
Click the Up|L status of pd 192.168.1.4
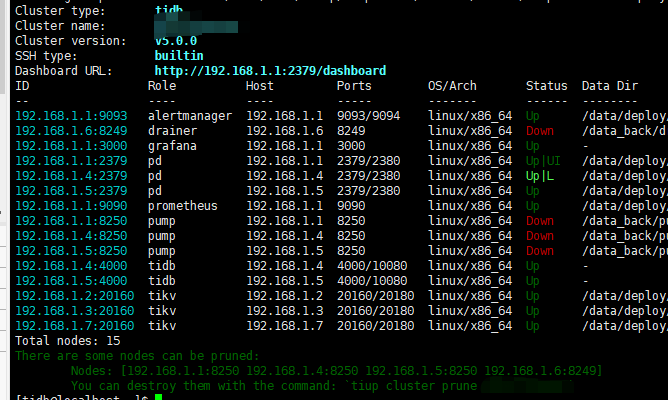540,176
